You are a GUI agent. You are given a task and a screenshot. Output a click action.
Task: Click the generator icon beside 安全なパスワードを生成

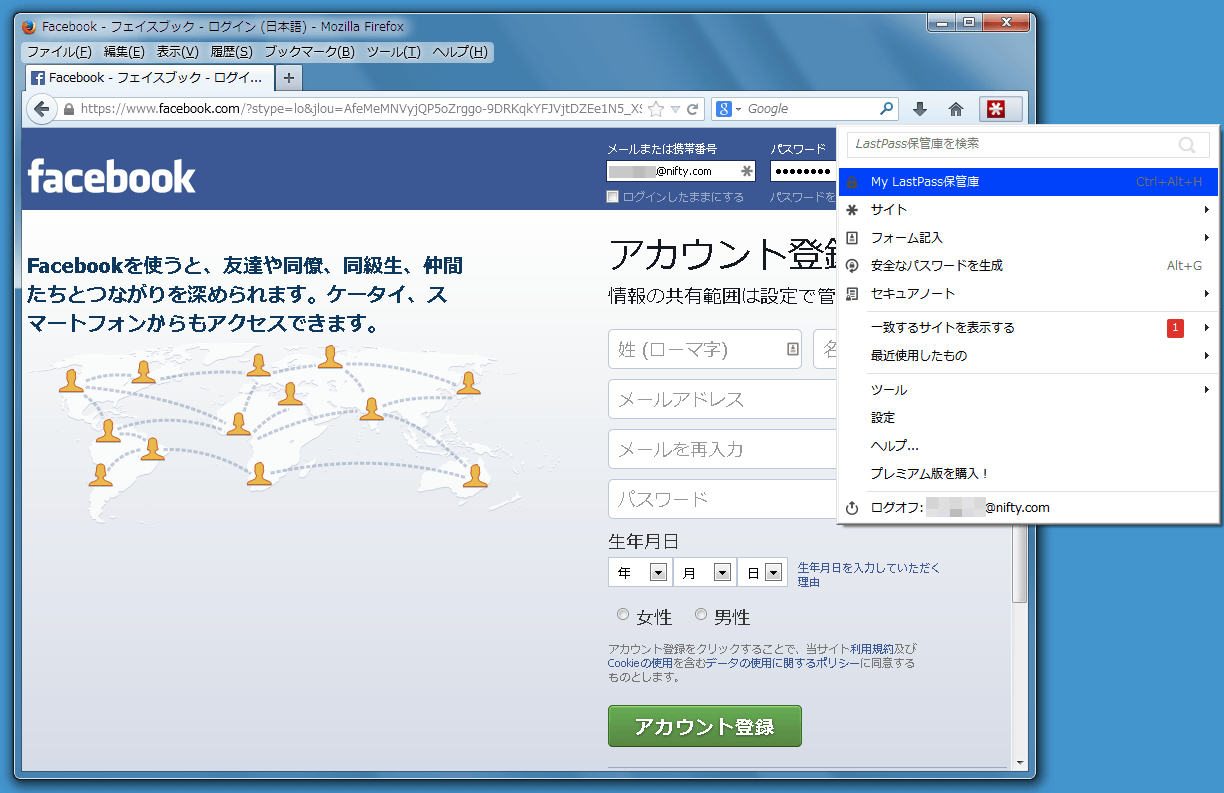point(852,266)
